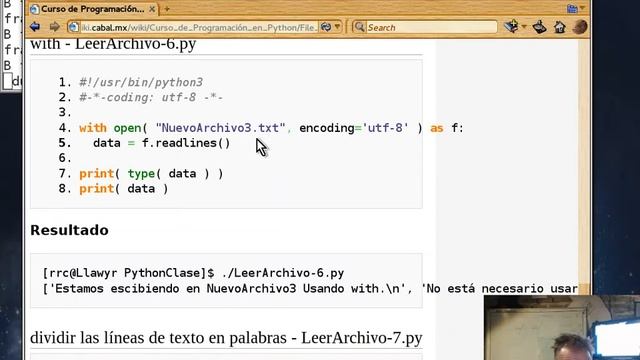Select the Curso de Programación tab
640x360 pixels.
pos(93,9)
